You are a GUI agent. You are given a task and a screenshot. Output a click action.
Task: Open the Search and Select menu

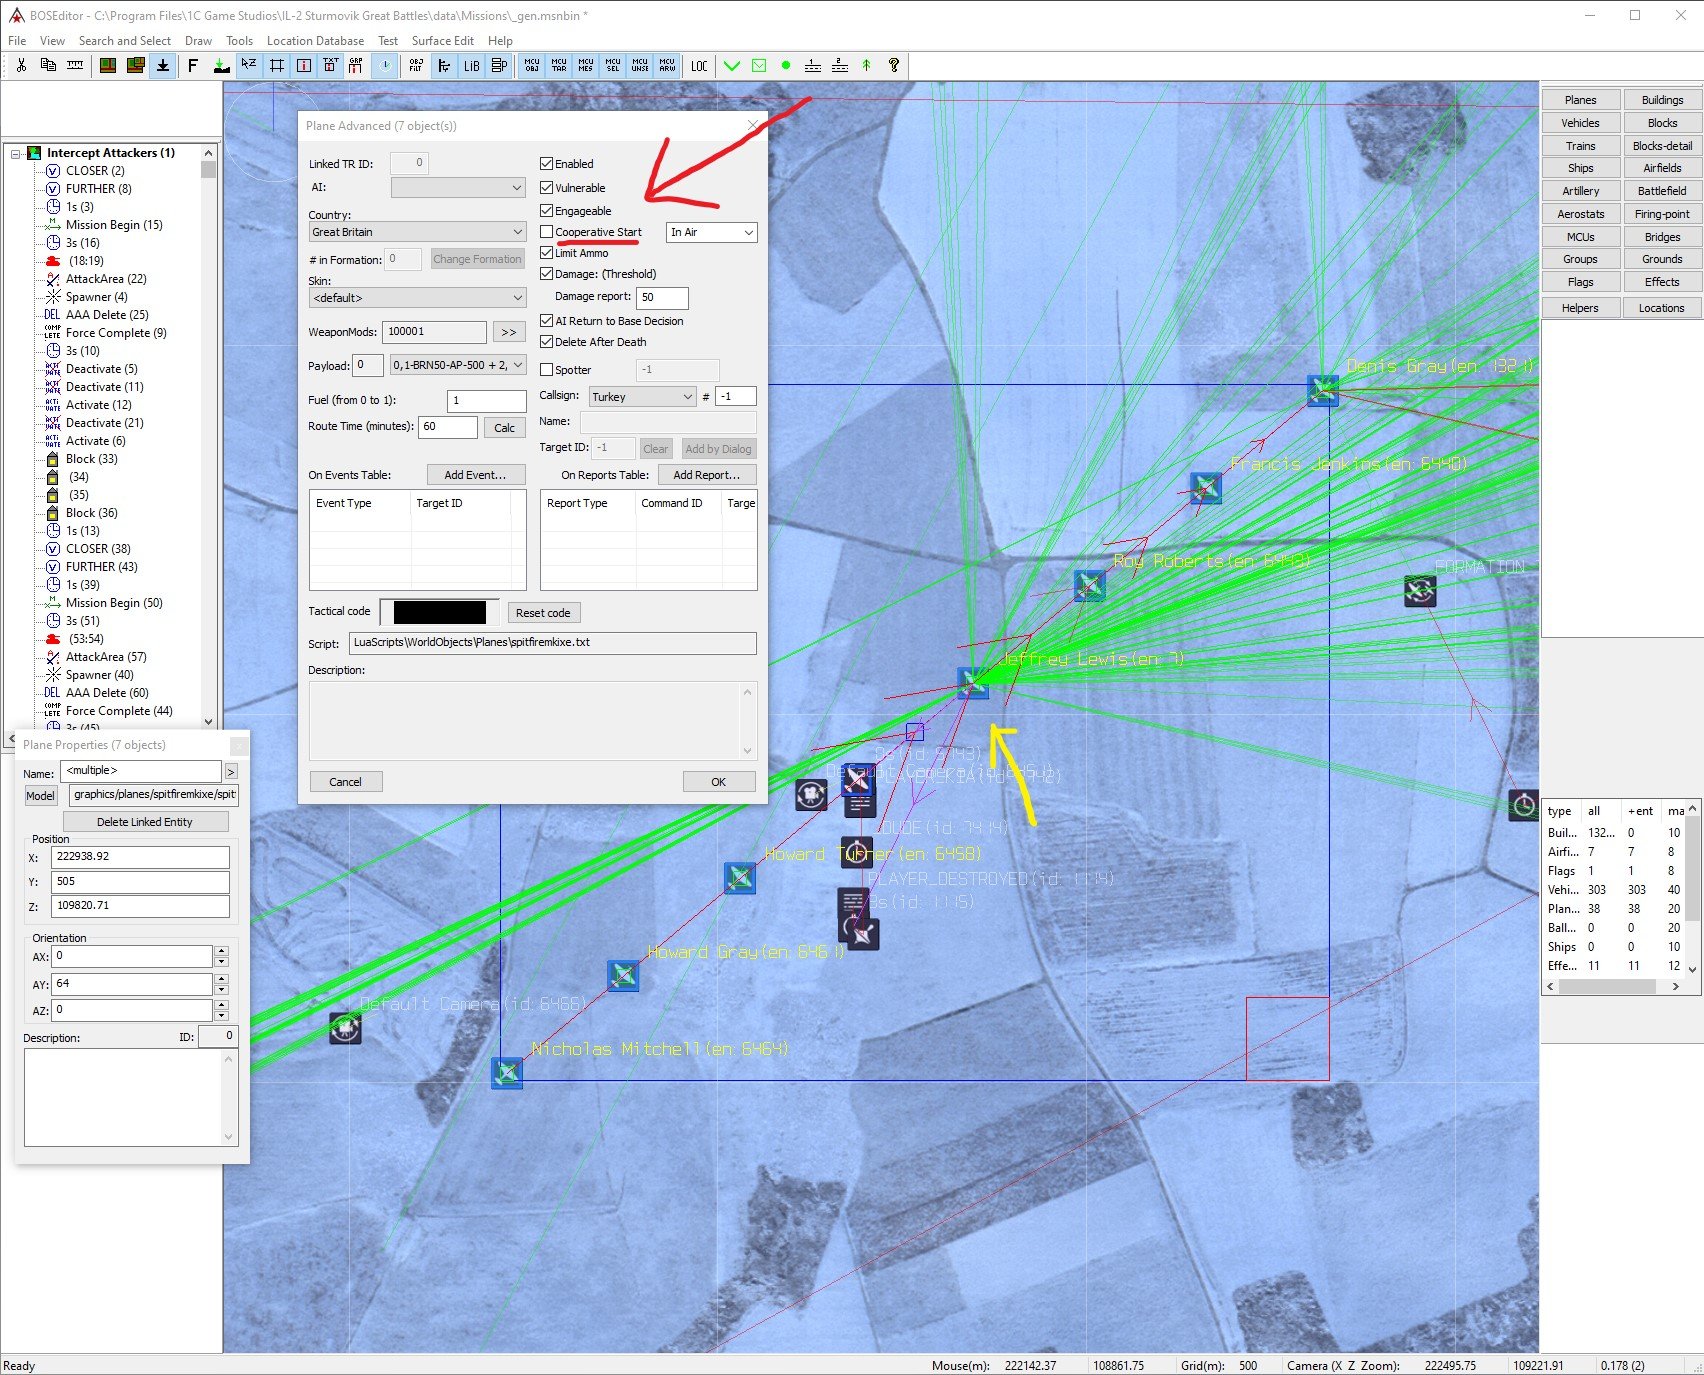pos(124,41)
